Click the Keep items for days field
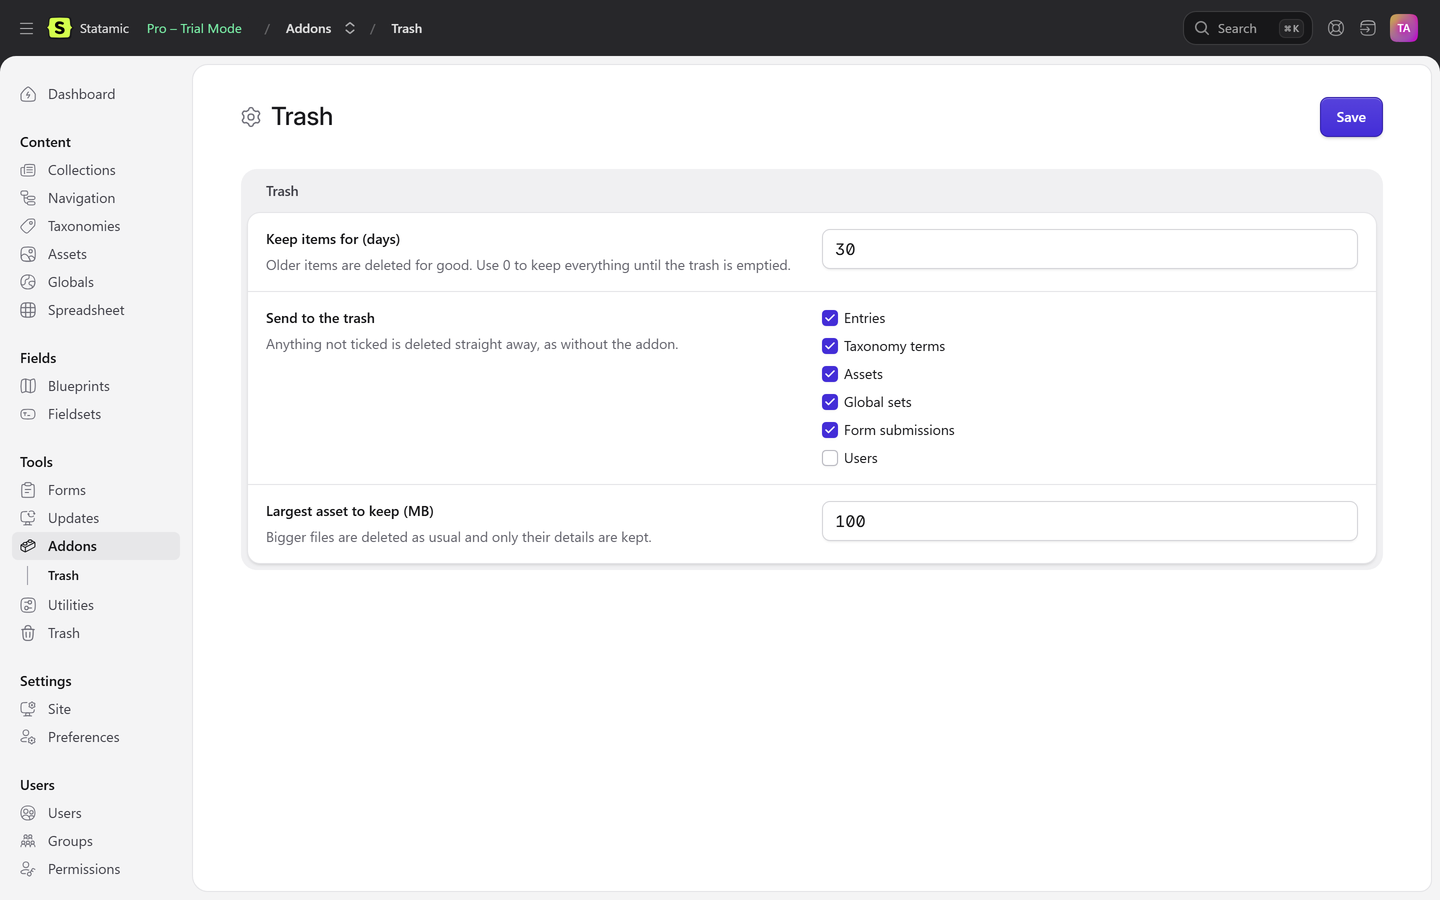Viewport: 1440px width, 900px height. click(1089, 249)
